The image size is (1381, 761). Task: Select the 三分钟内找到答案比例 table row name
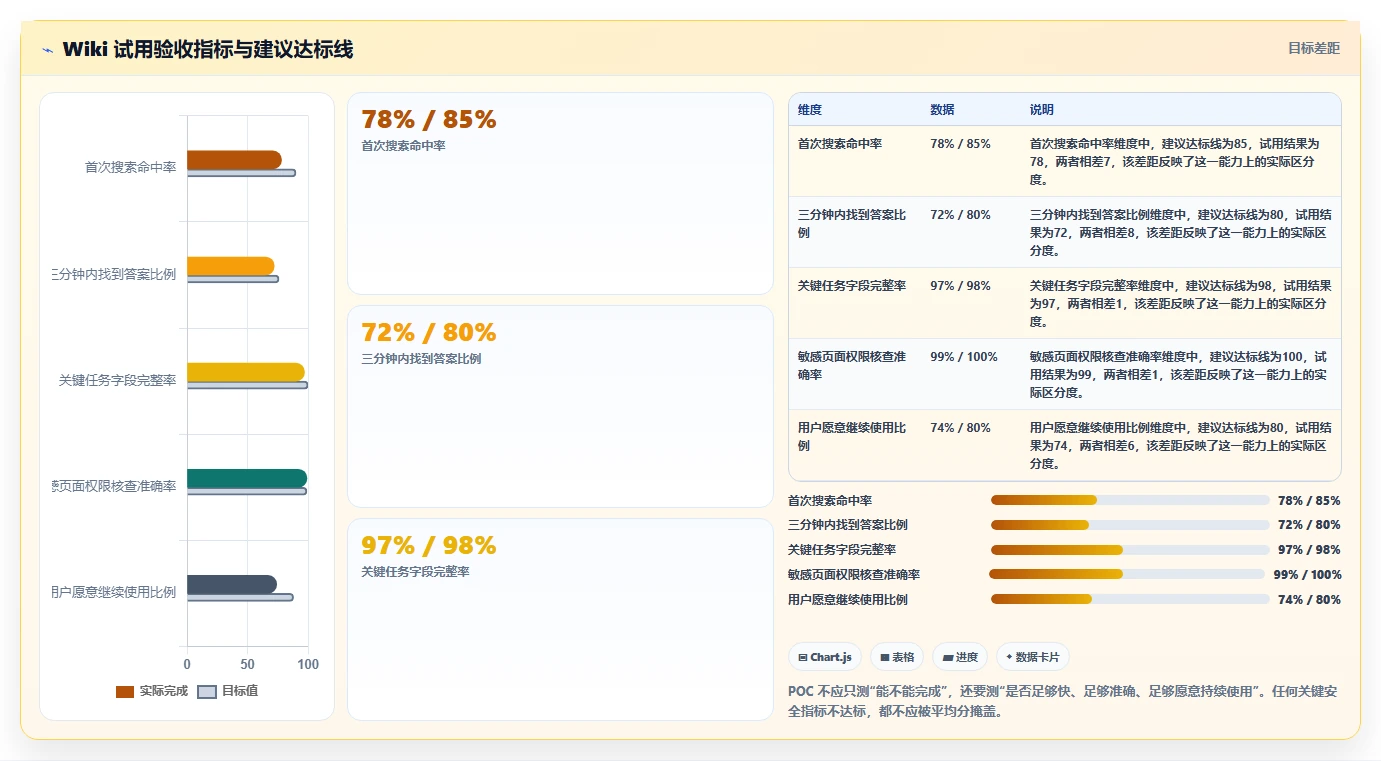(x=852, y=224)
